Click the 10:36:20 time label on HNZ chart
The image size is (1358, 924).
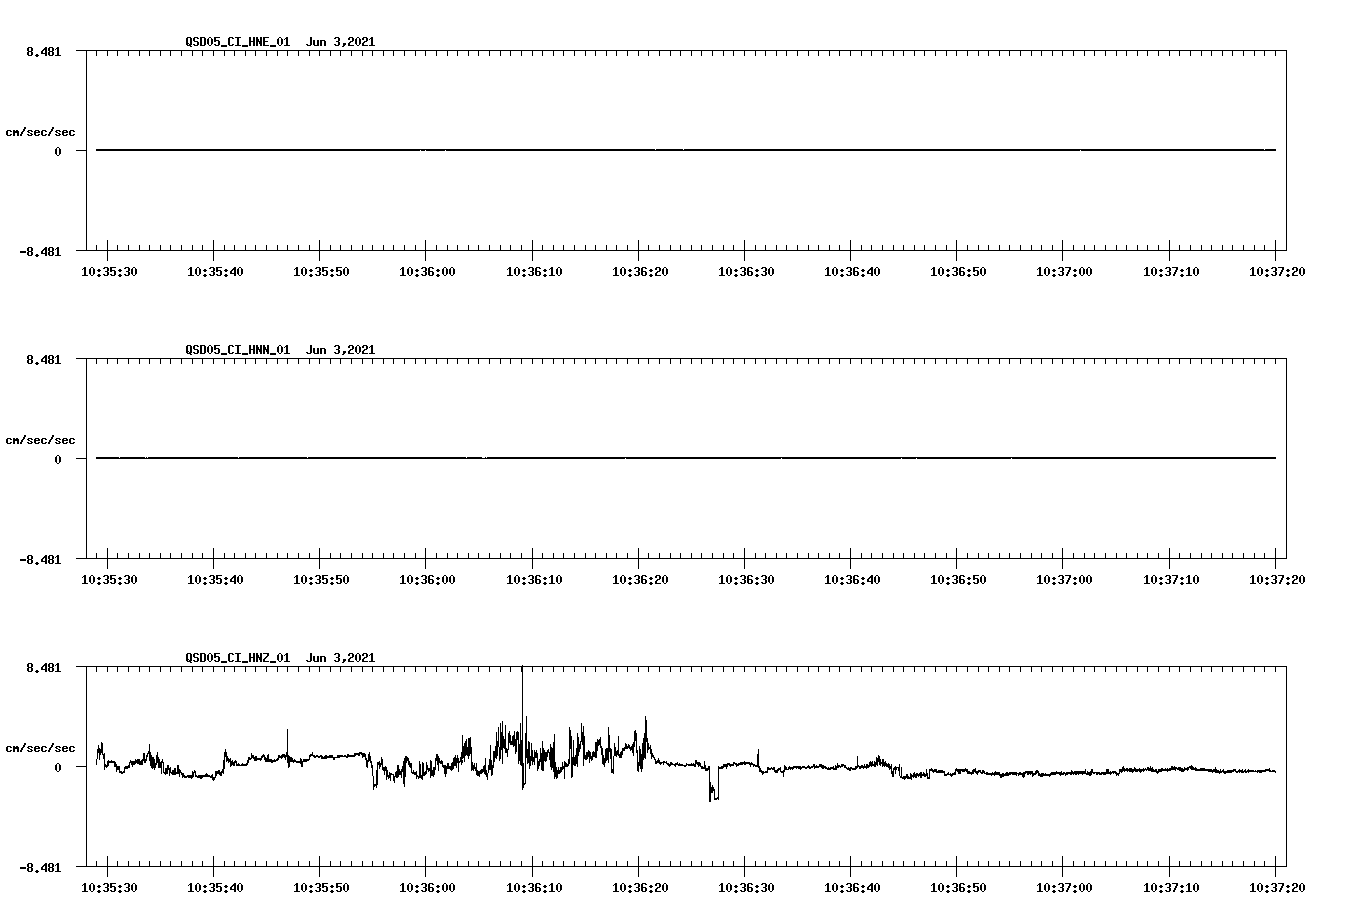[x=639, y=887]
